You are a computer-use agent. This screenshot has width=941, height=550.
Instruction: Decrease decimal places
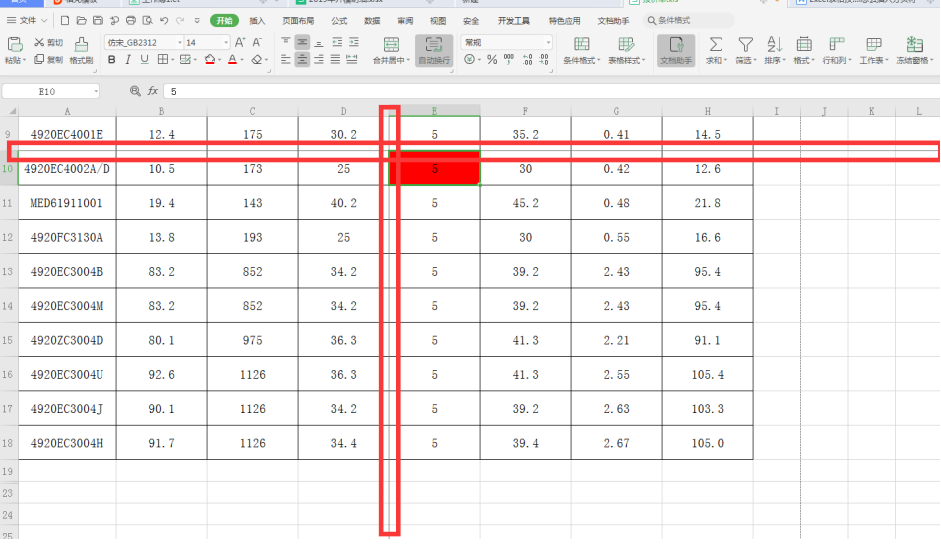544,59
